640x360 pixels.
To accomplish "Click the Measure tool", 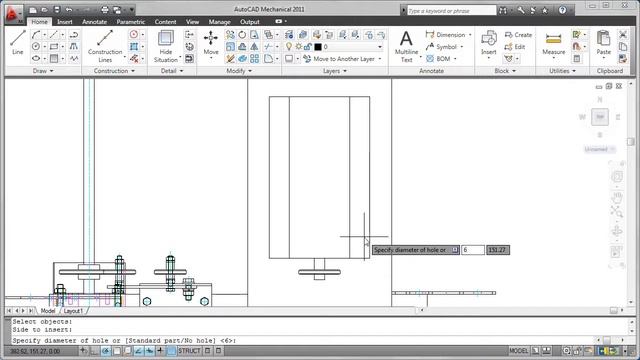I will point(553,44).
